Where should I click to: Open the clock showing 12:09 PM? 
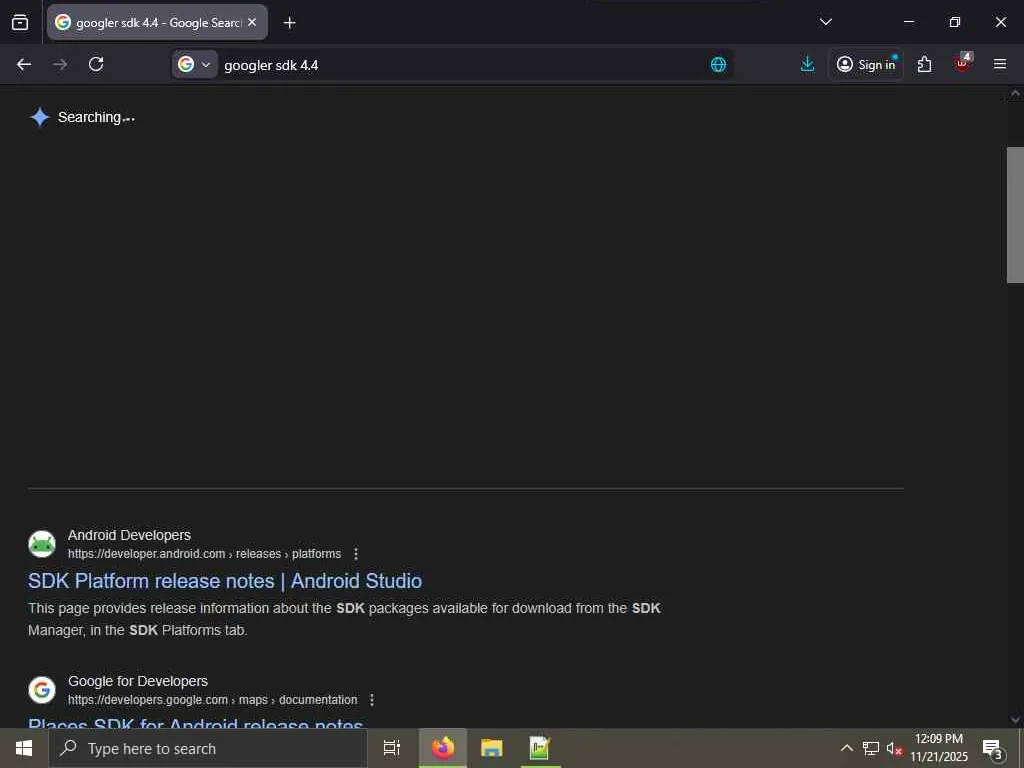click(x=939, y=748)
